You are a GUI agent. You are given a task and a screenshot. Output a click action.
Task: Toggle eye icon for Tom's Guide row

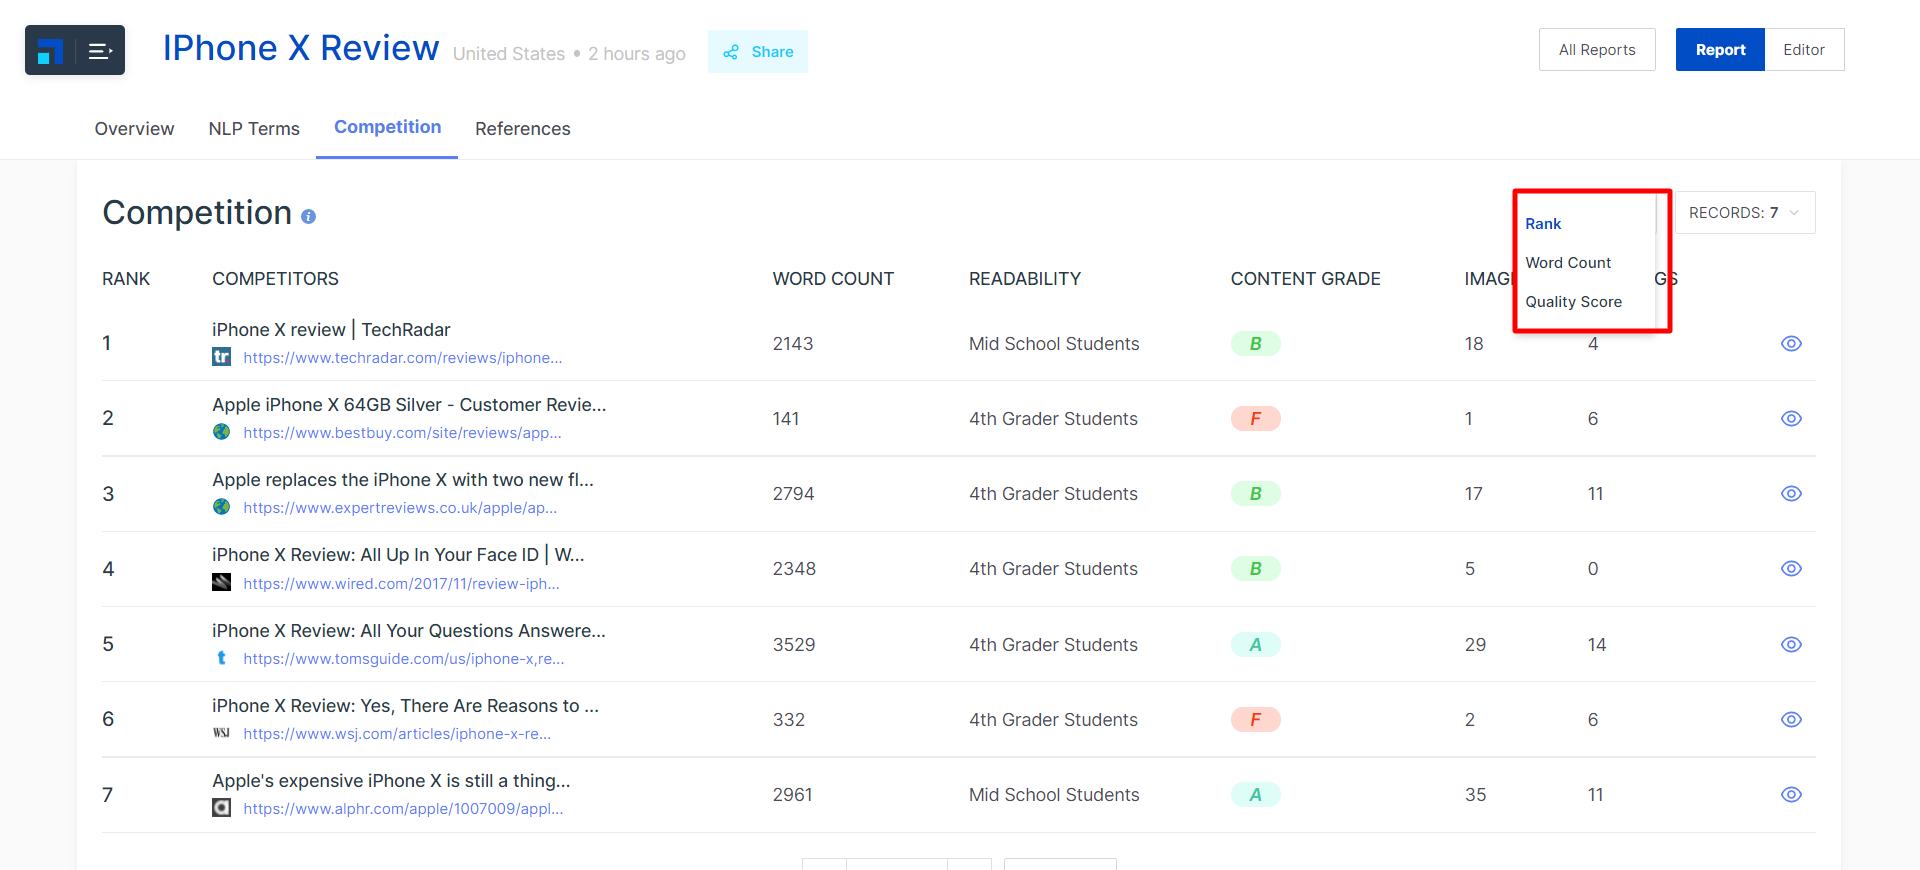1791,644
